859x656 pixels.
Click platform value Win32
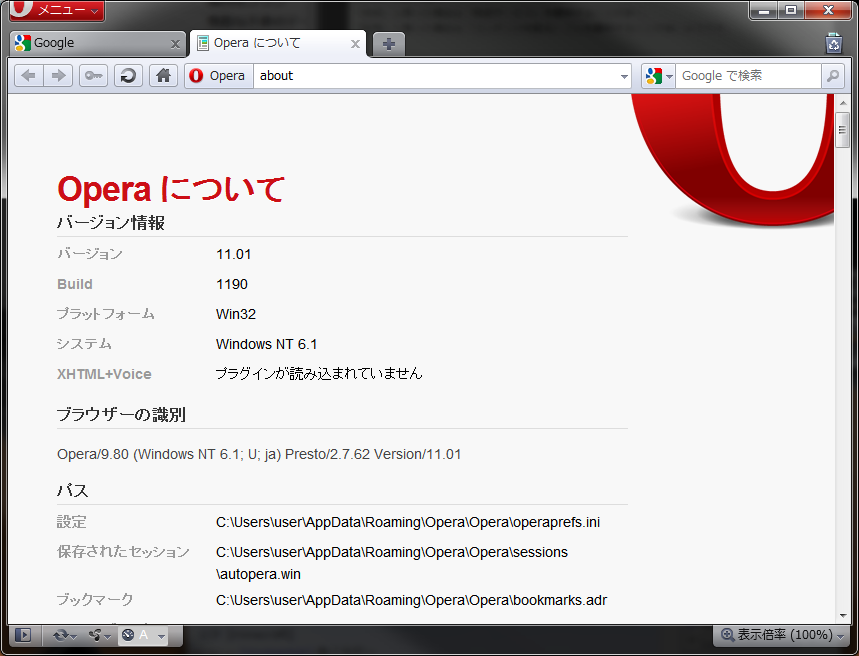click(236, 314)
